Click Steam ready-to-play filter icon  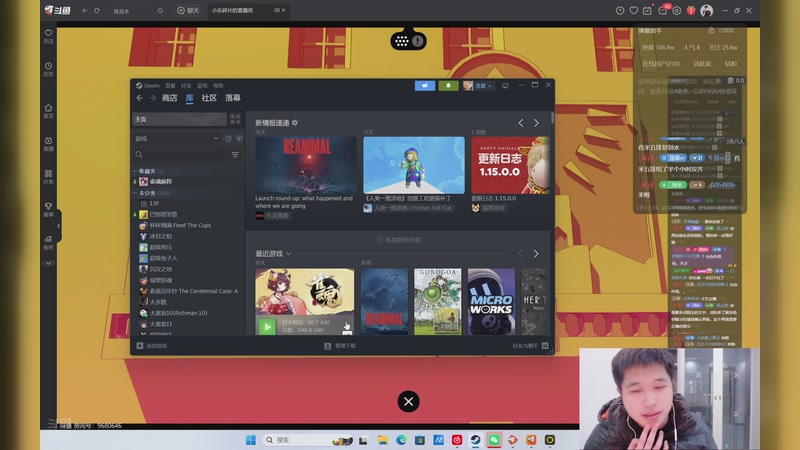point(239,139)
